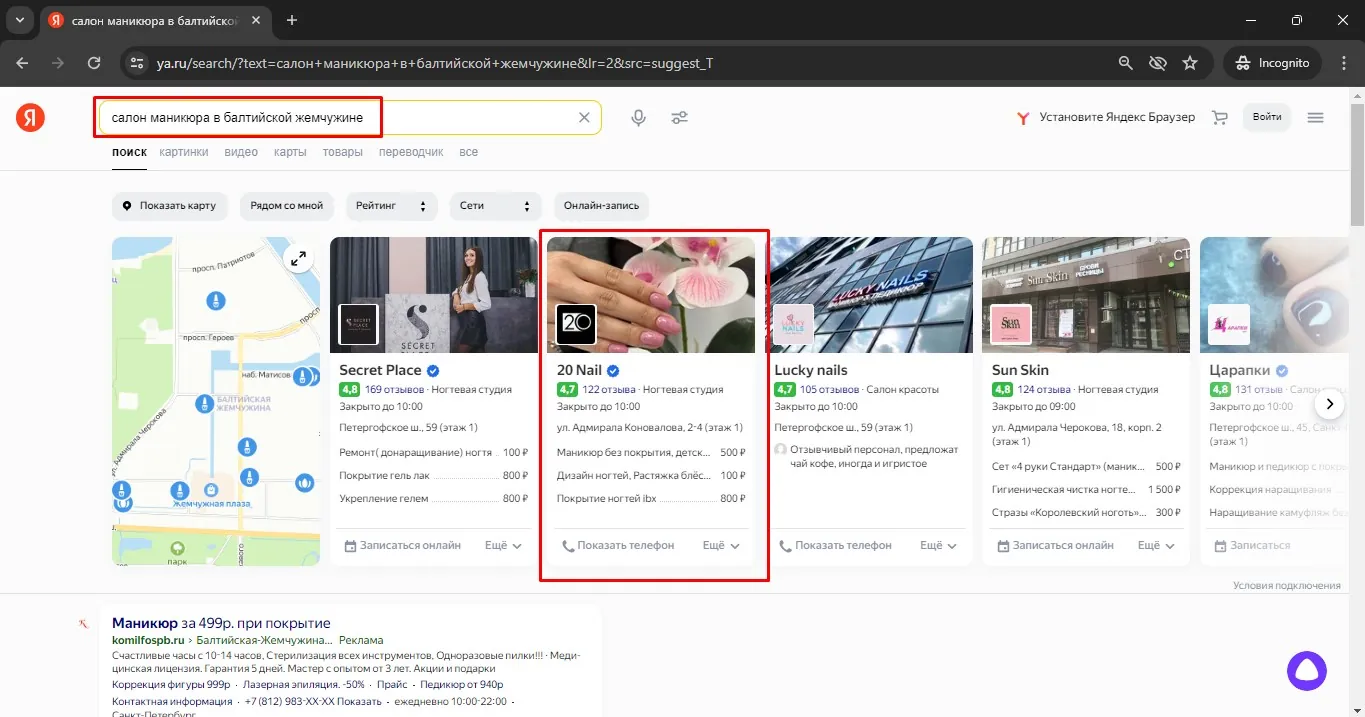Expand Ещё on the Secret Place card

click(x=503, y=546)
